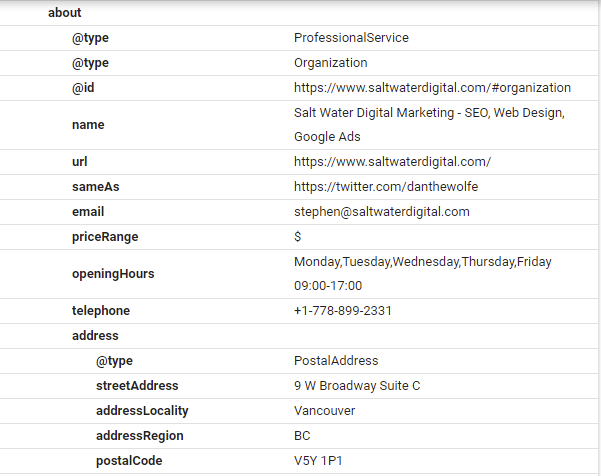Collapse the "address" property group
Viewport: 601px width, 476px height.
click(x=95, y=336)
